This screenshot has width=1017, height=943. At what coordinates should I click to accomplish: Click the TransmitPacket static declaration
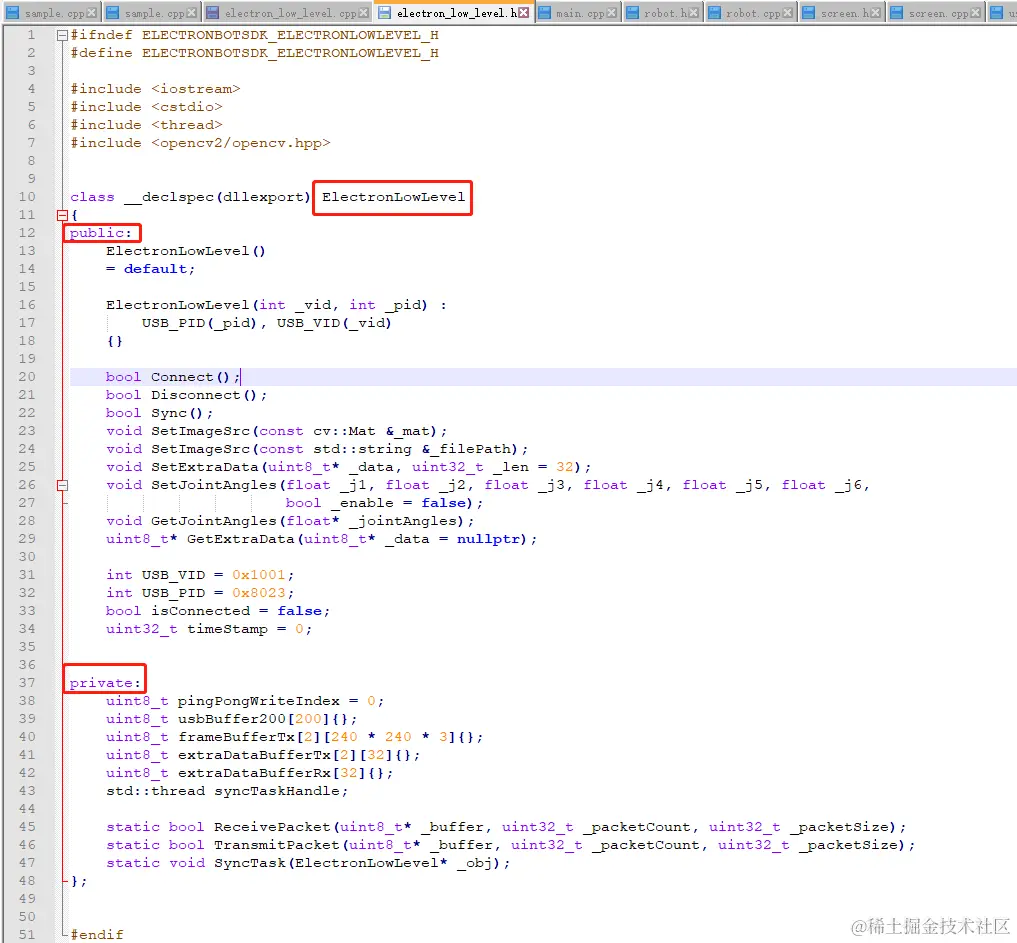pos(510,845)
